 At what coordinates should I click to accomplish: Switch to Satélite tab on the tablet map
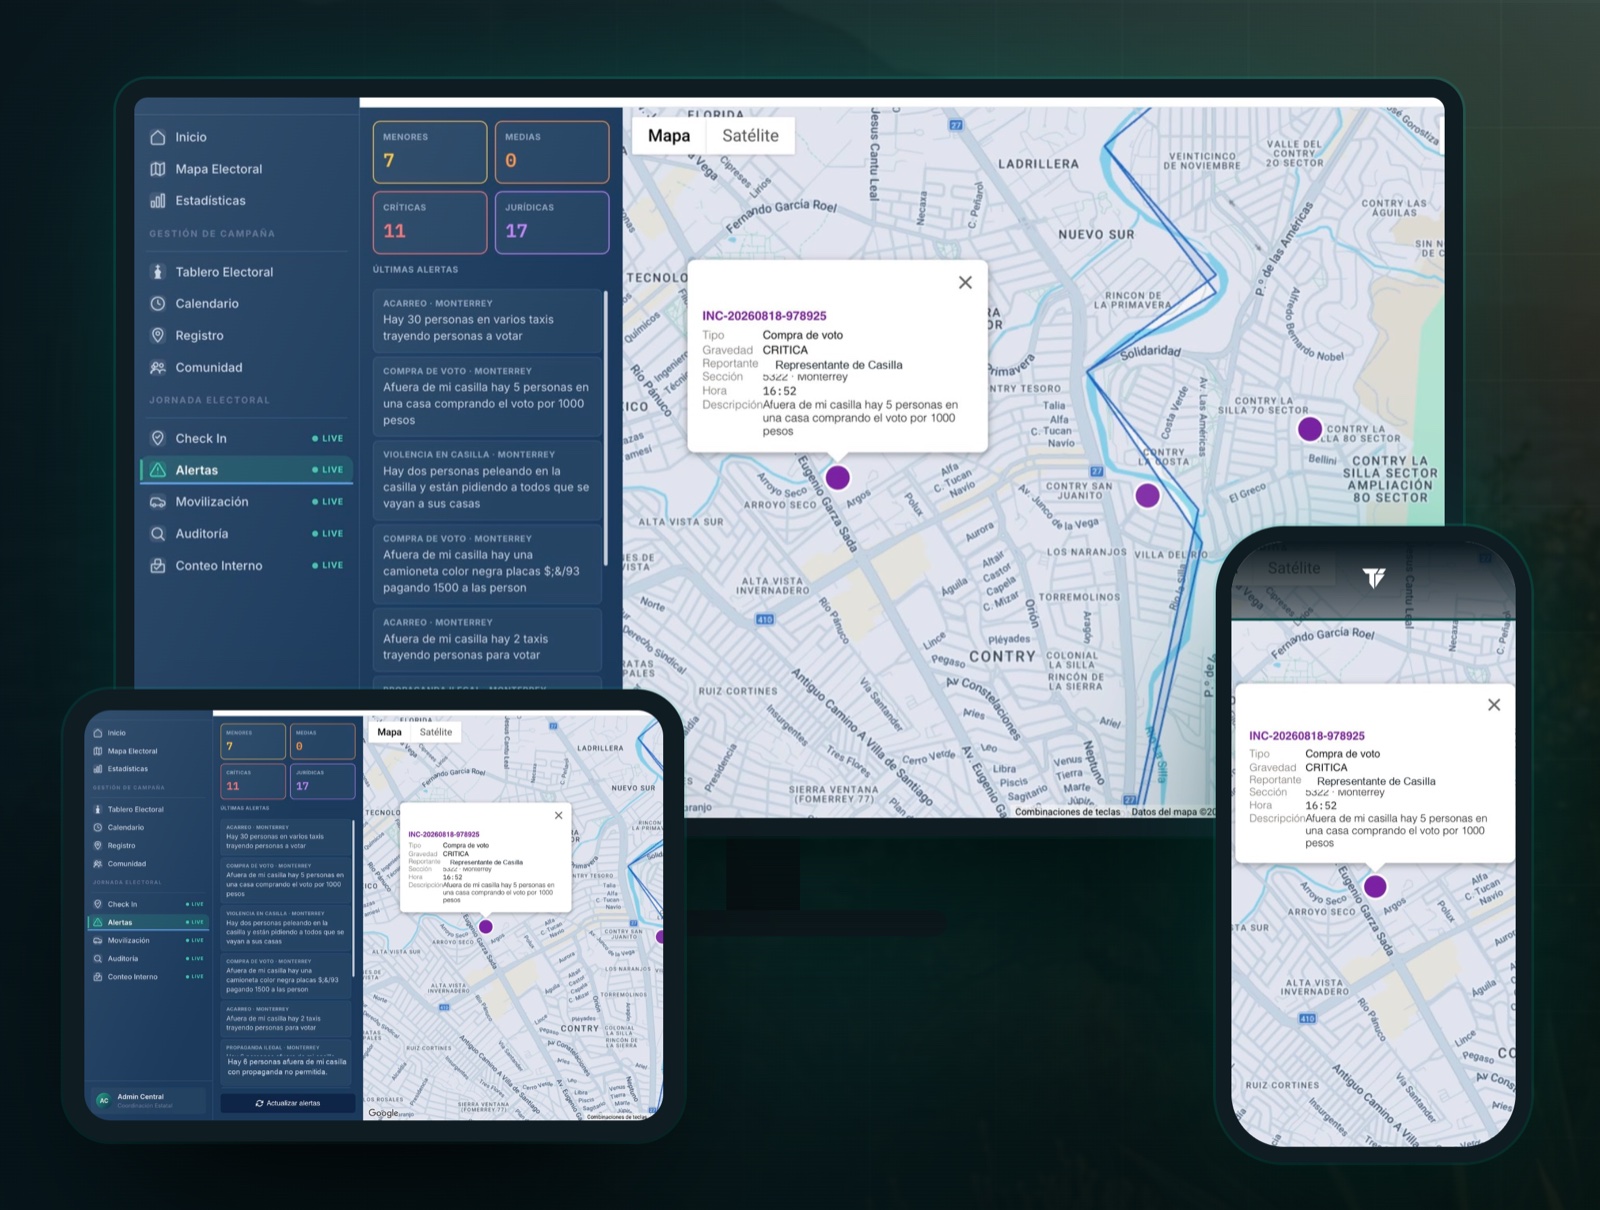436,732
